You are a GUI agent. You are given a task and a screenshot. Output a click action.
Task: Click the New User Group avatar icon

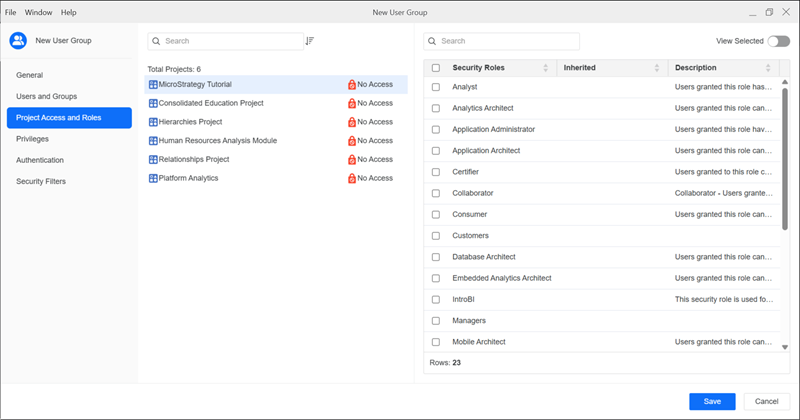click(x=18, y=41)
